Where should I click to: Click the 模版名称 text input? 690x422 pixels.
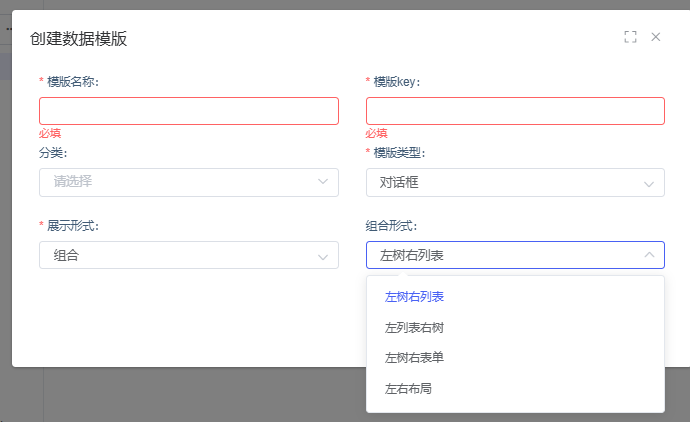189,110
